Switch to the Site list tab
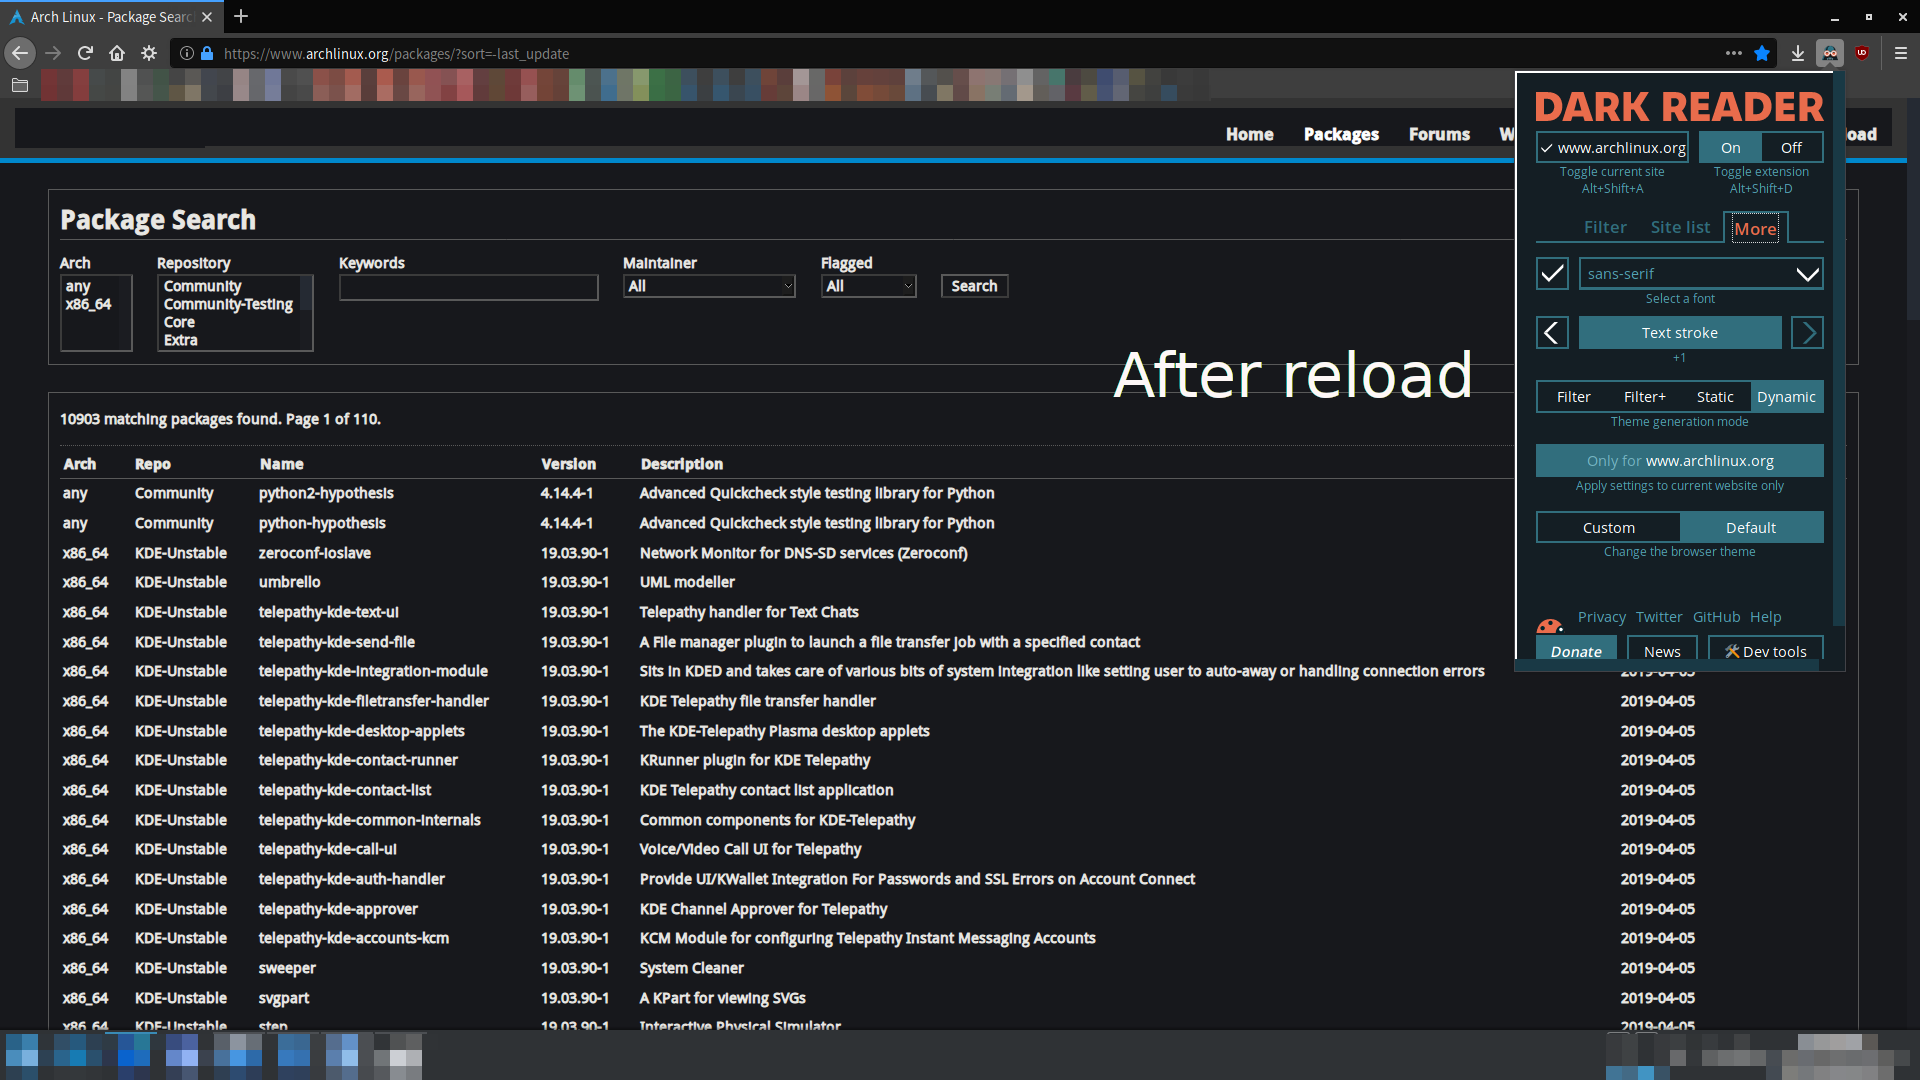This screenshot has width=1920, height=1080. coord(1681,227)
